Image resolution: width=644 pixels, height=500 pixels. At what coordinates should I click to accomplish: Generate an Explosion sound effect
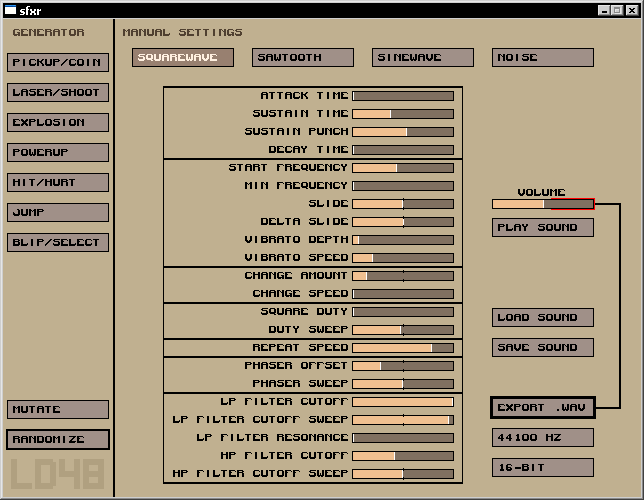pos(57,123)
